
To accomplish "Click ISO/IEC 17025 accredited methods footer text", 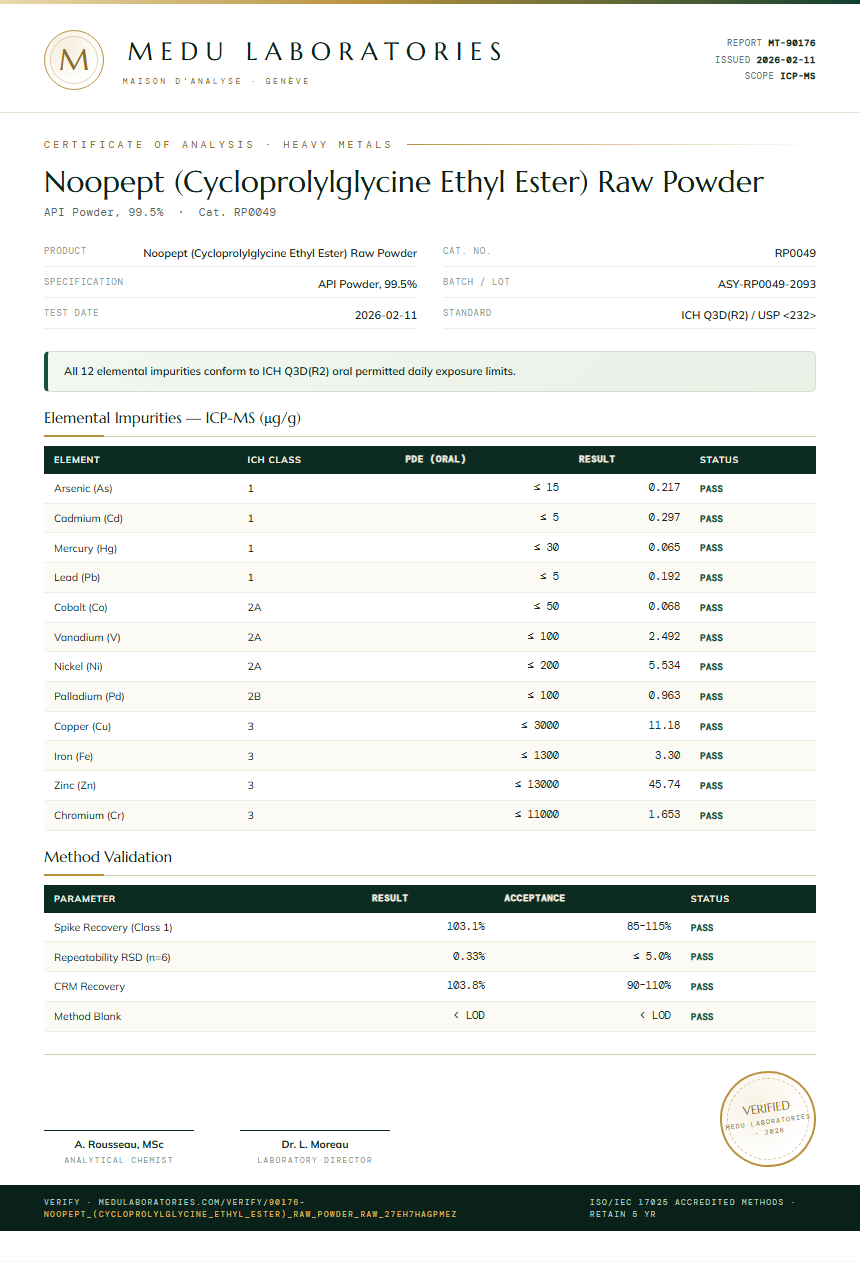I will (692, 1208).
